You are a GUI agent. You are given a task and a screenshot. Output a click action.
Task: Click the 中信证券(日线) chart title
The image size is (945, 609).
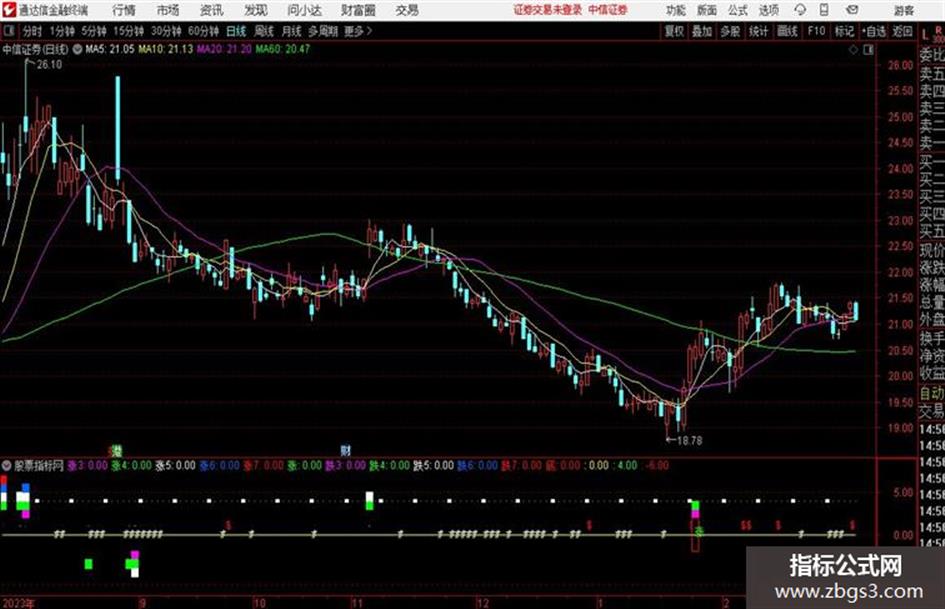35,49
